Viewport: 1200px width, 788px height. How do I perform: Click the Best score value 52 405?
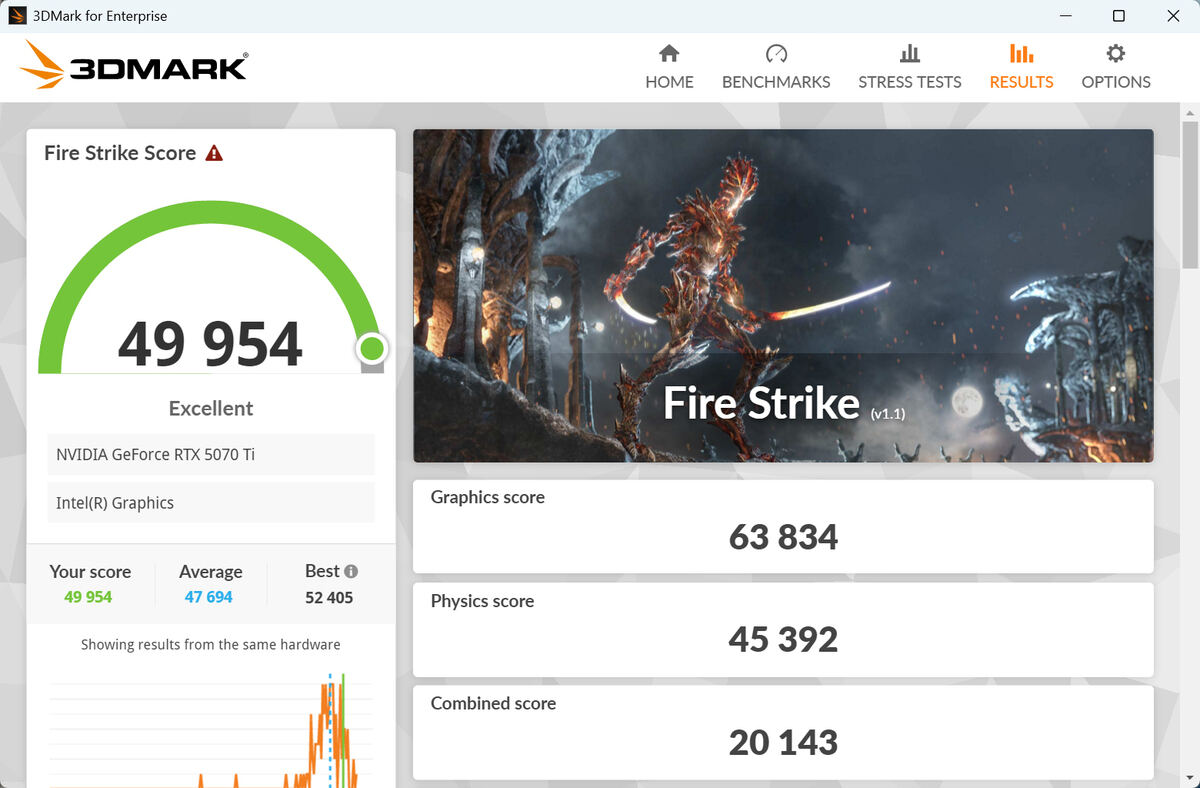329,597
